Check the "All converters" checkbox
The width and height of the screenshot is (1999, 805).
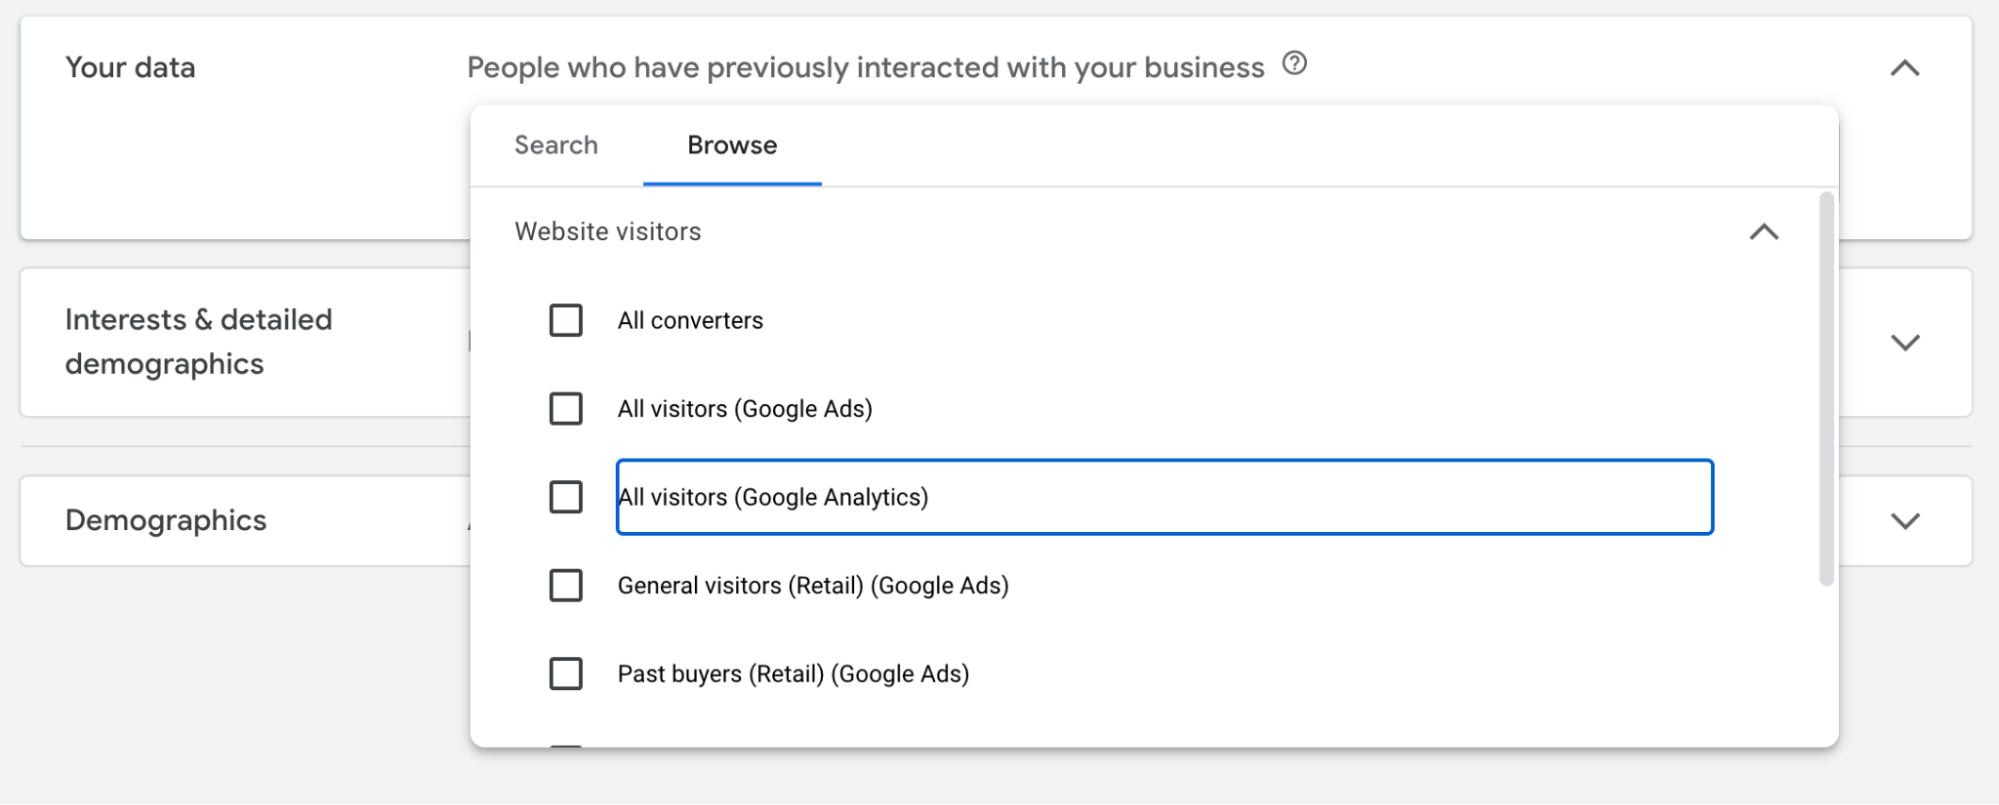pyautogui.click(x=566, y=320)
